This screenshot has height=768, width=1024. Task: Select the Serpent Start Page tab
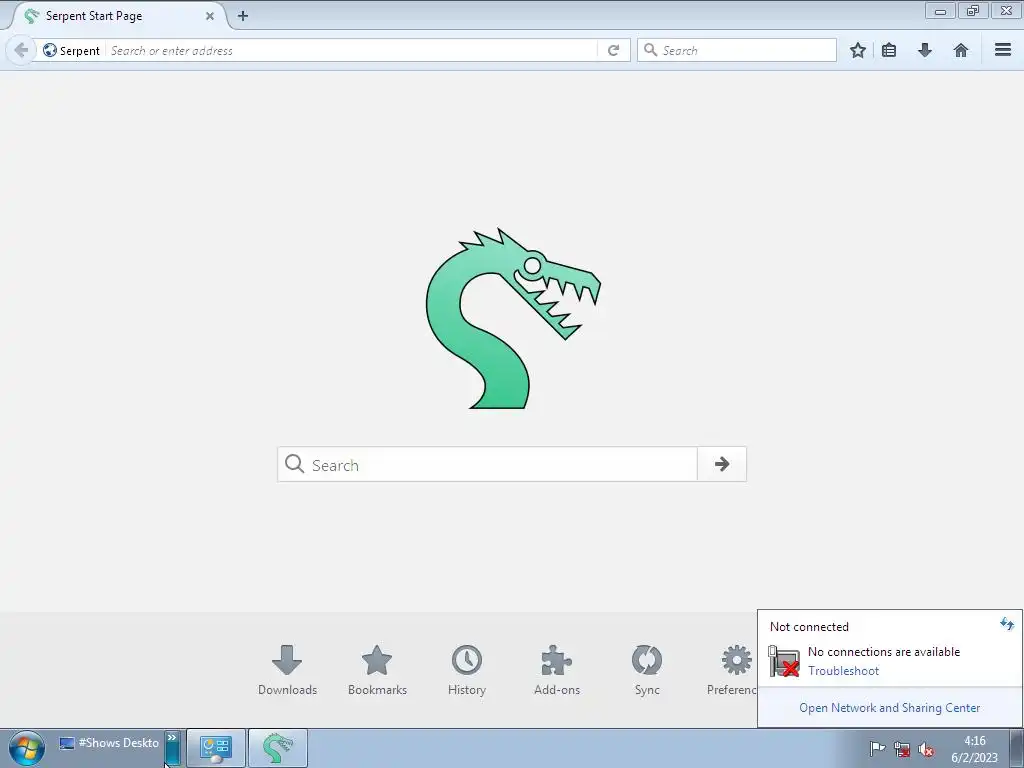point(118,16)
